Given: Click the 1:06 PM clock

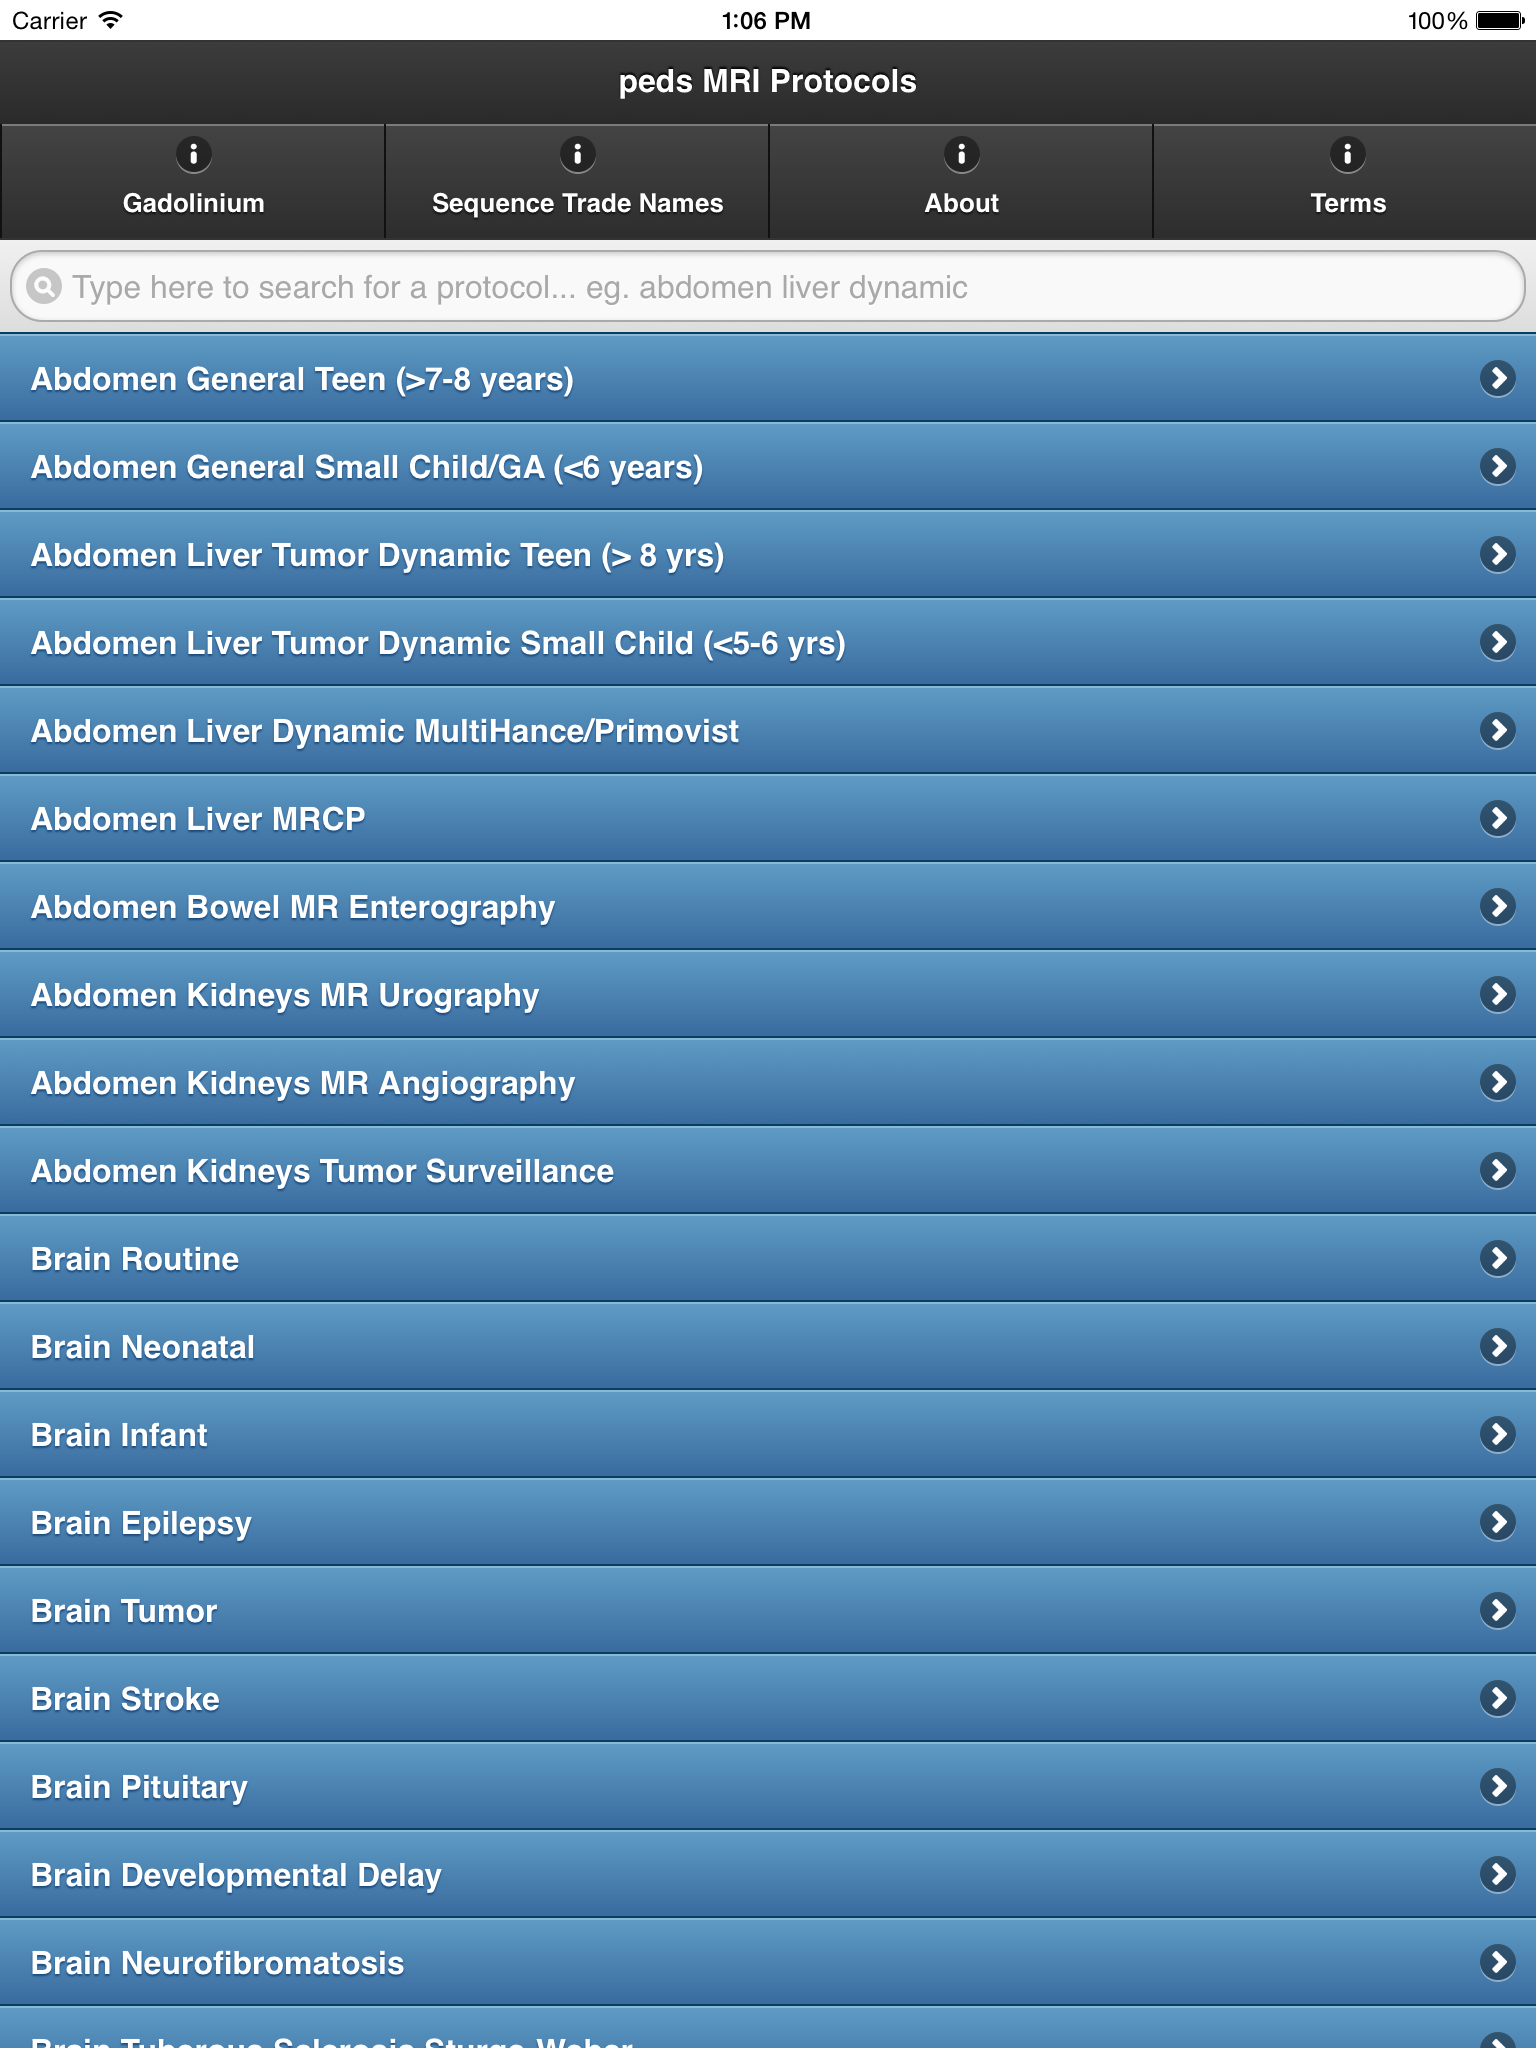Looking at the screenshot, I should (766, 20).
